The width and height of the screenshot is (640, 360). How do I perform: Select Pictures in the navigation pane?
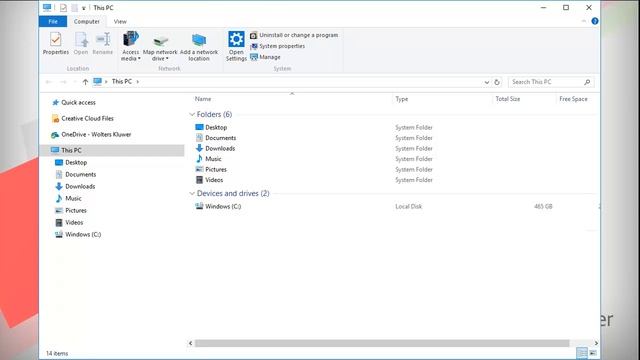pyautogui.click(x=71, y=211)
